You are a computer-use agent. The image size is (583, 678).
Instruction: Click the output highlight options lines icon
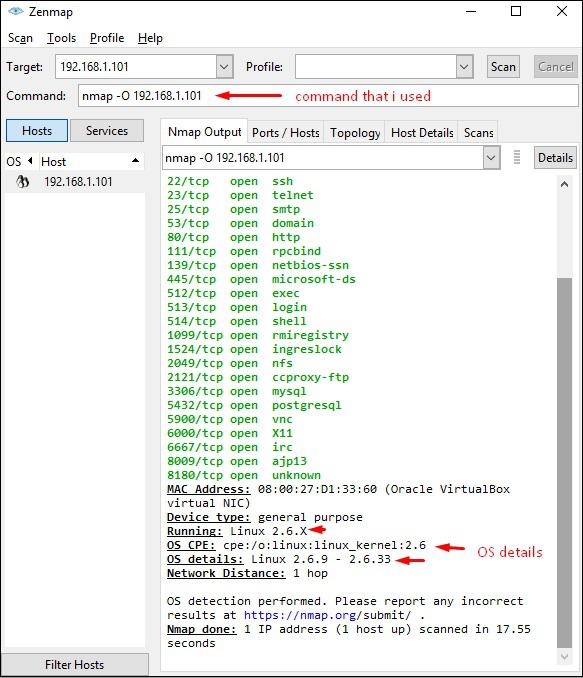(516, 157)
